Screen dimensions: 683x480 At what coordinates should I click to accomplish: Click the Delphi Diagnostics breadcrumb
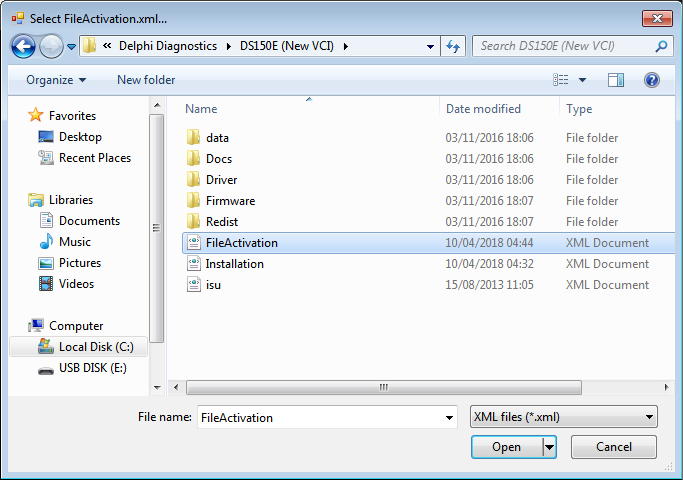[168, 46]
